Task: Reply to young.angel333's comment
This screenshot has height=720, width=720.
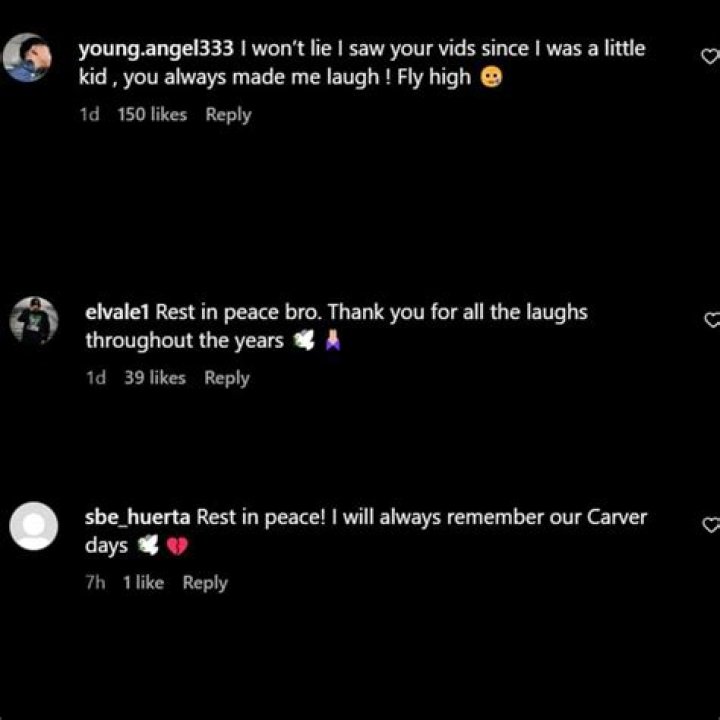Action: (x=228, y=114)
